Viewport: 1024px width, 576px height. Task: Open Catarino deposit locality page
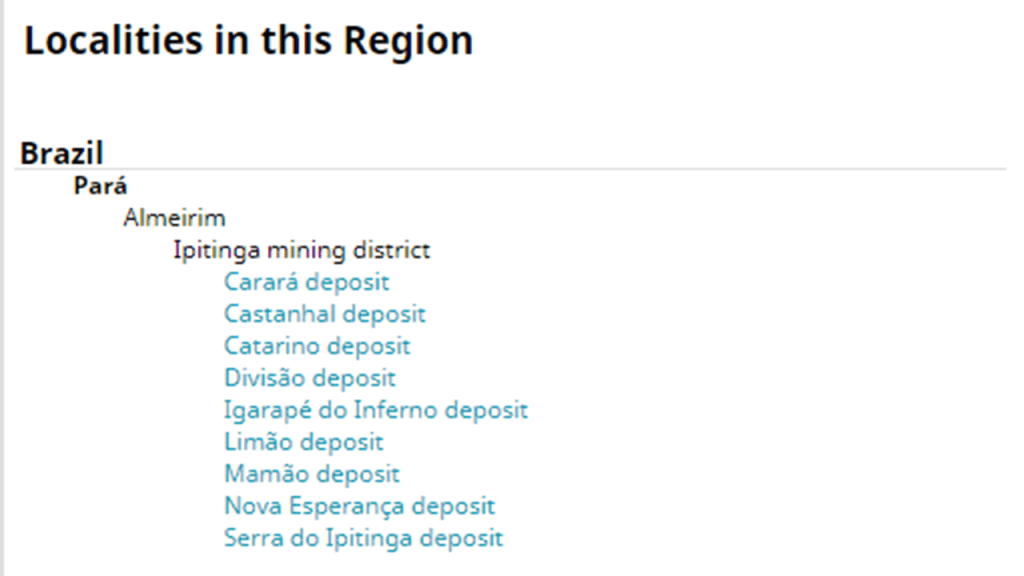coord(317,346)
